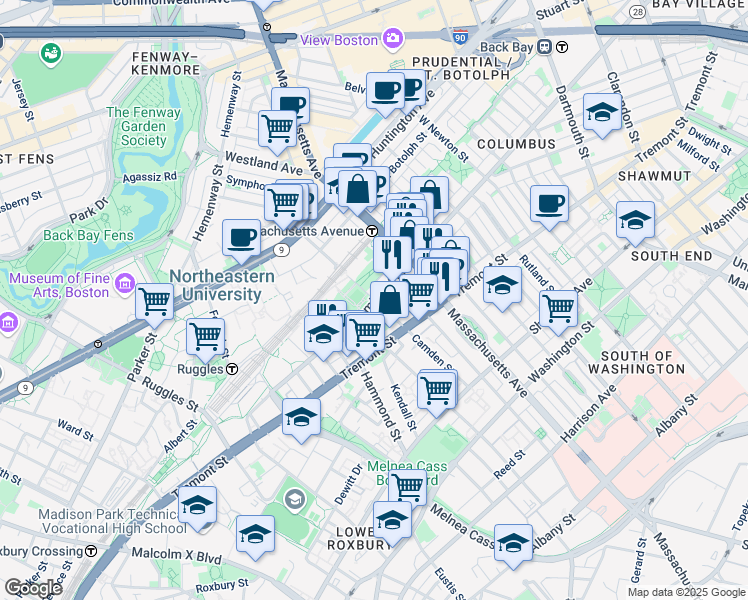Click graduation cap marker near Albany St bottom
This screenshot has width=748, height=600.
(513, 547)
